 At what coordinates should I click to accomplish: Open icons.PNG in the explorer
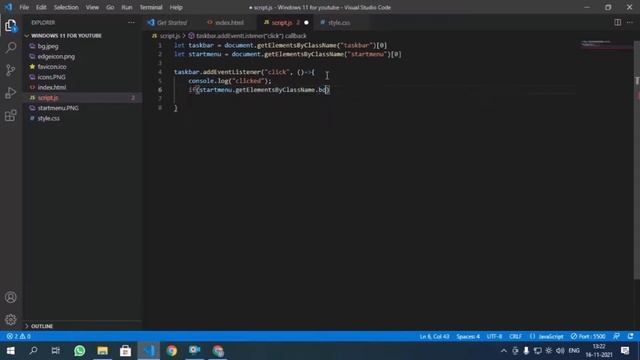[51, 77]
